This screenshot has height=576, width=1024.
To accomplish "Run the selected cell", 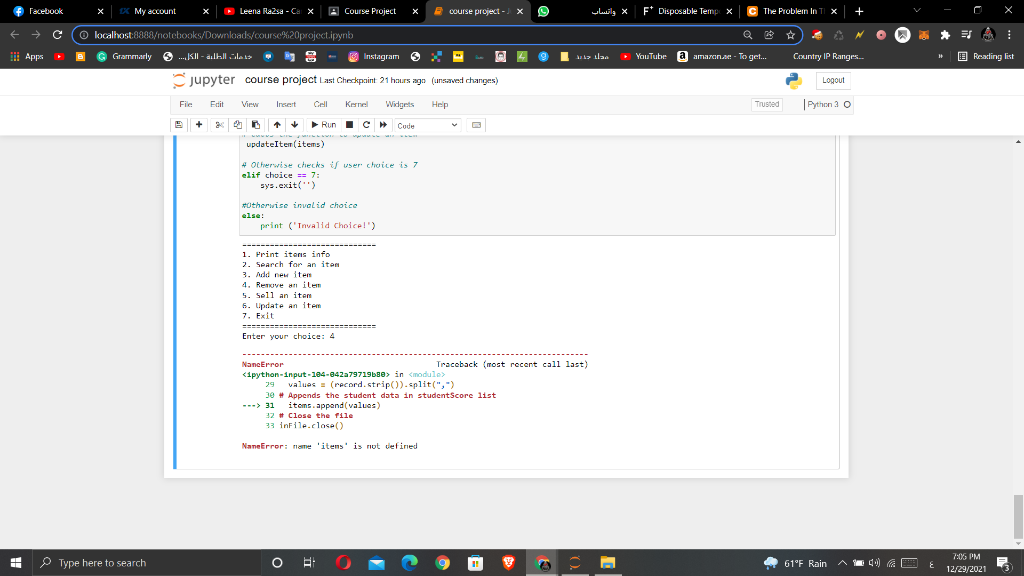I will point(323,125).
